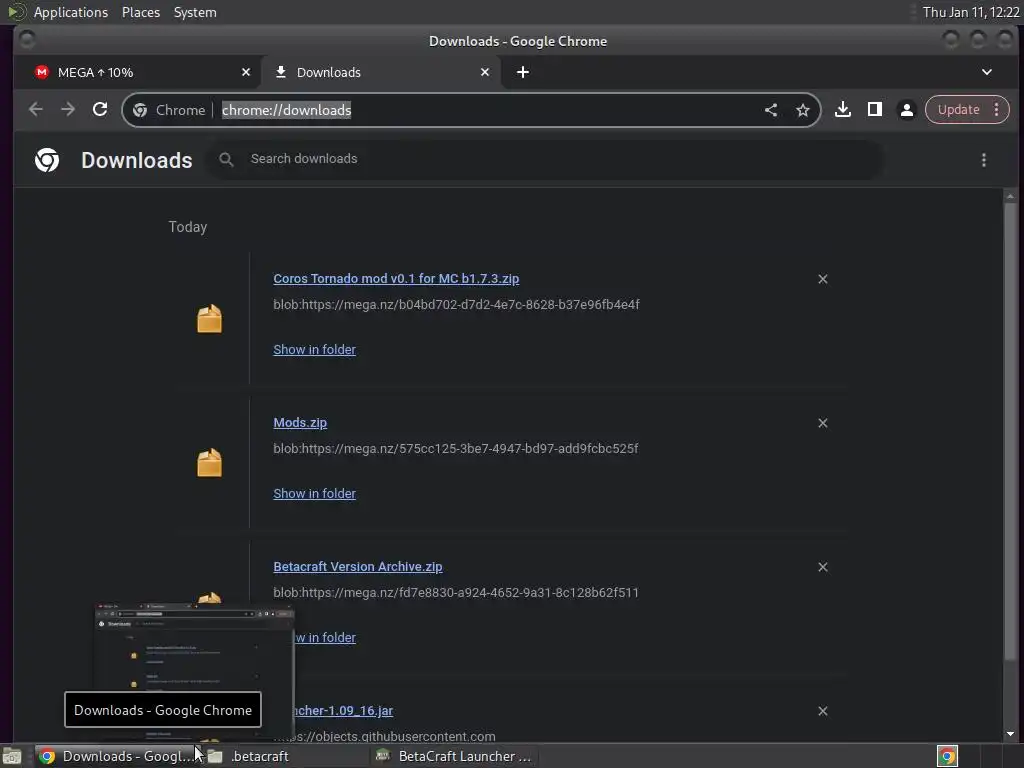This screenshot has height=768, width=1024.
Task: Show Betacraft Version Archive.zip in folder
Action: tap(325, 637)
